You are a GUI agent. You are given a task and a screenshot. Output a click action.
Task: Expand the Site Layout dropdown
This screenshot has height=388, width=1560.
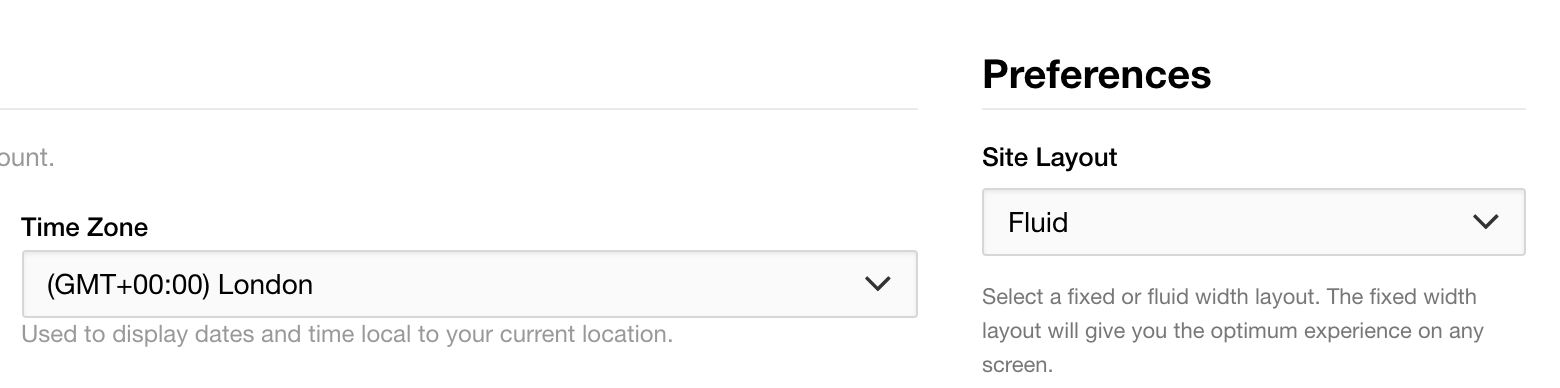pos(1253,222)
